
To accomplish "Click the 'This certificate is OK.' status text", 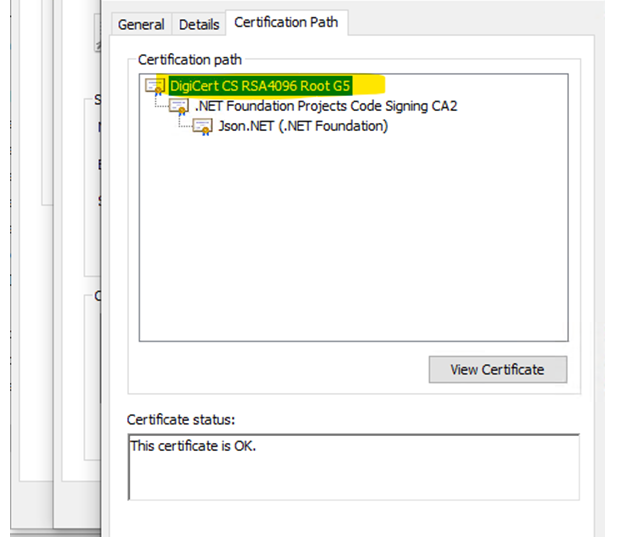I will point(193,446).
